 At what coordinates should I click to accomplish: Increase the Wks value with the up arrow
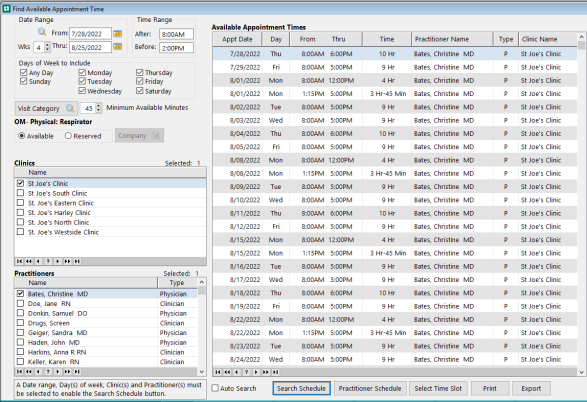pyautogui.click(x=47, y=45)
